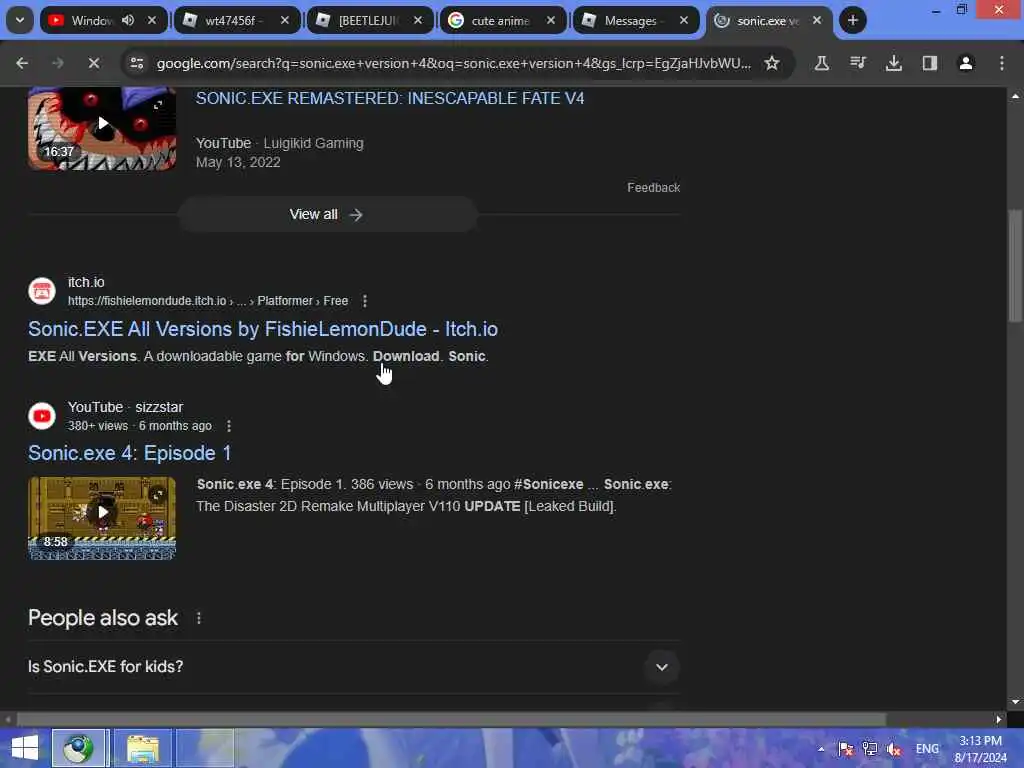Click the vertical scrollbar thumb
This screenshot has width=1024, height=768.
(1015, 265)
